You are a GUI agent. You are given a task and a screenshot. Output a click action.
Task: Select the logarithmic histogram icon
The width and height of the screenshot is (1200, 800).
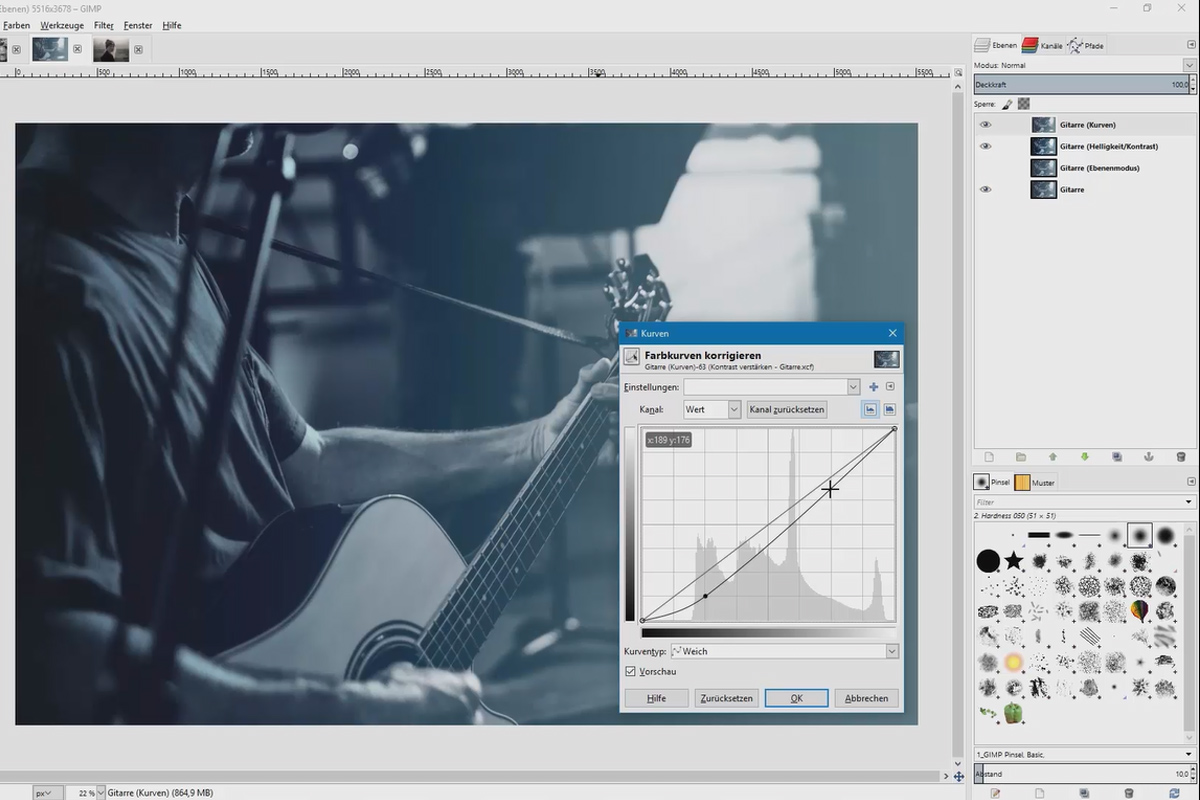889,409
